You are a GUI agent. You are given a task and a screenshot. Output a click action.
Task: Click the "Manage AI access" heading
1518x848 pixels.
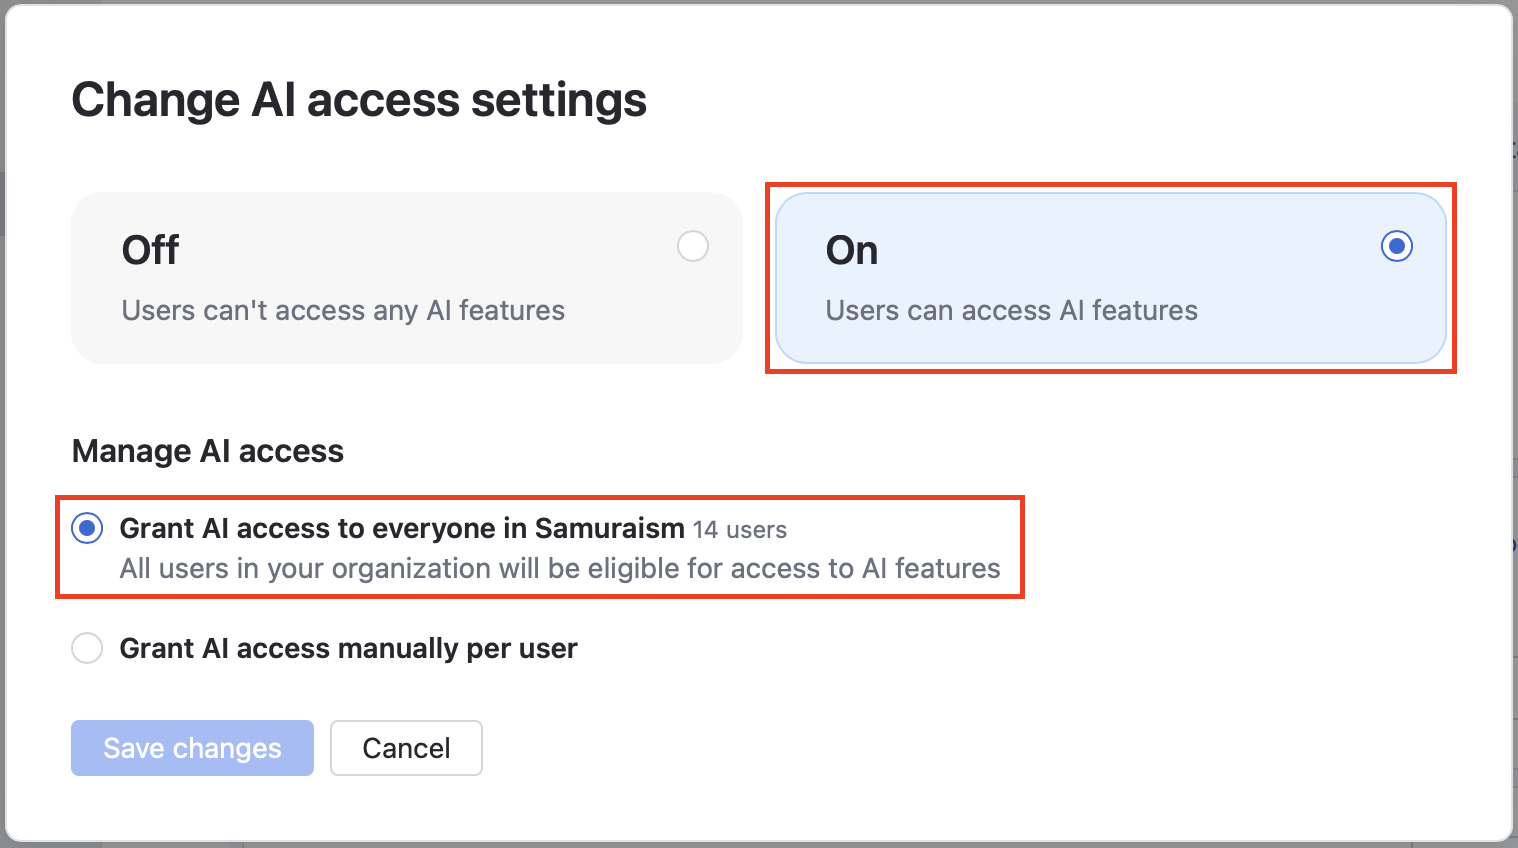pos(208,451)
